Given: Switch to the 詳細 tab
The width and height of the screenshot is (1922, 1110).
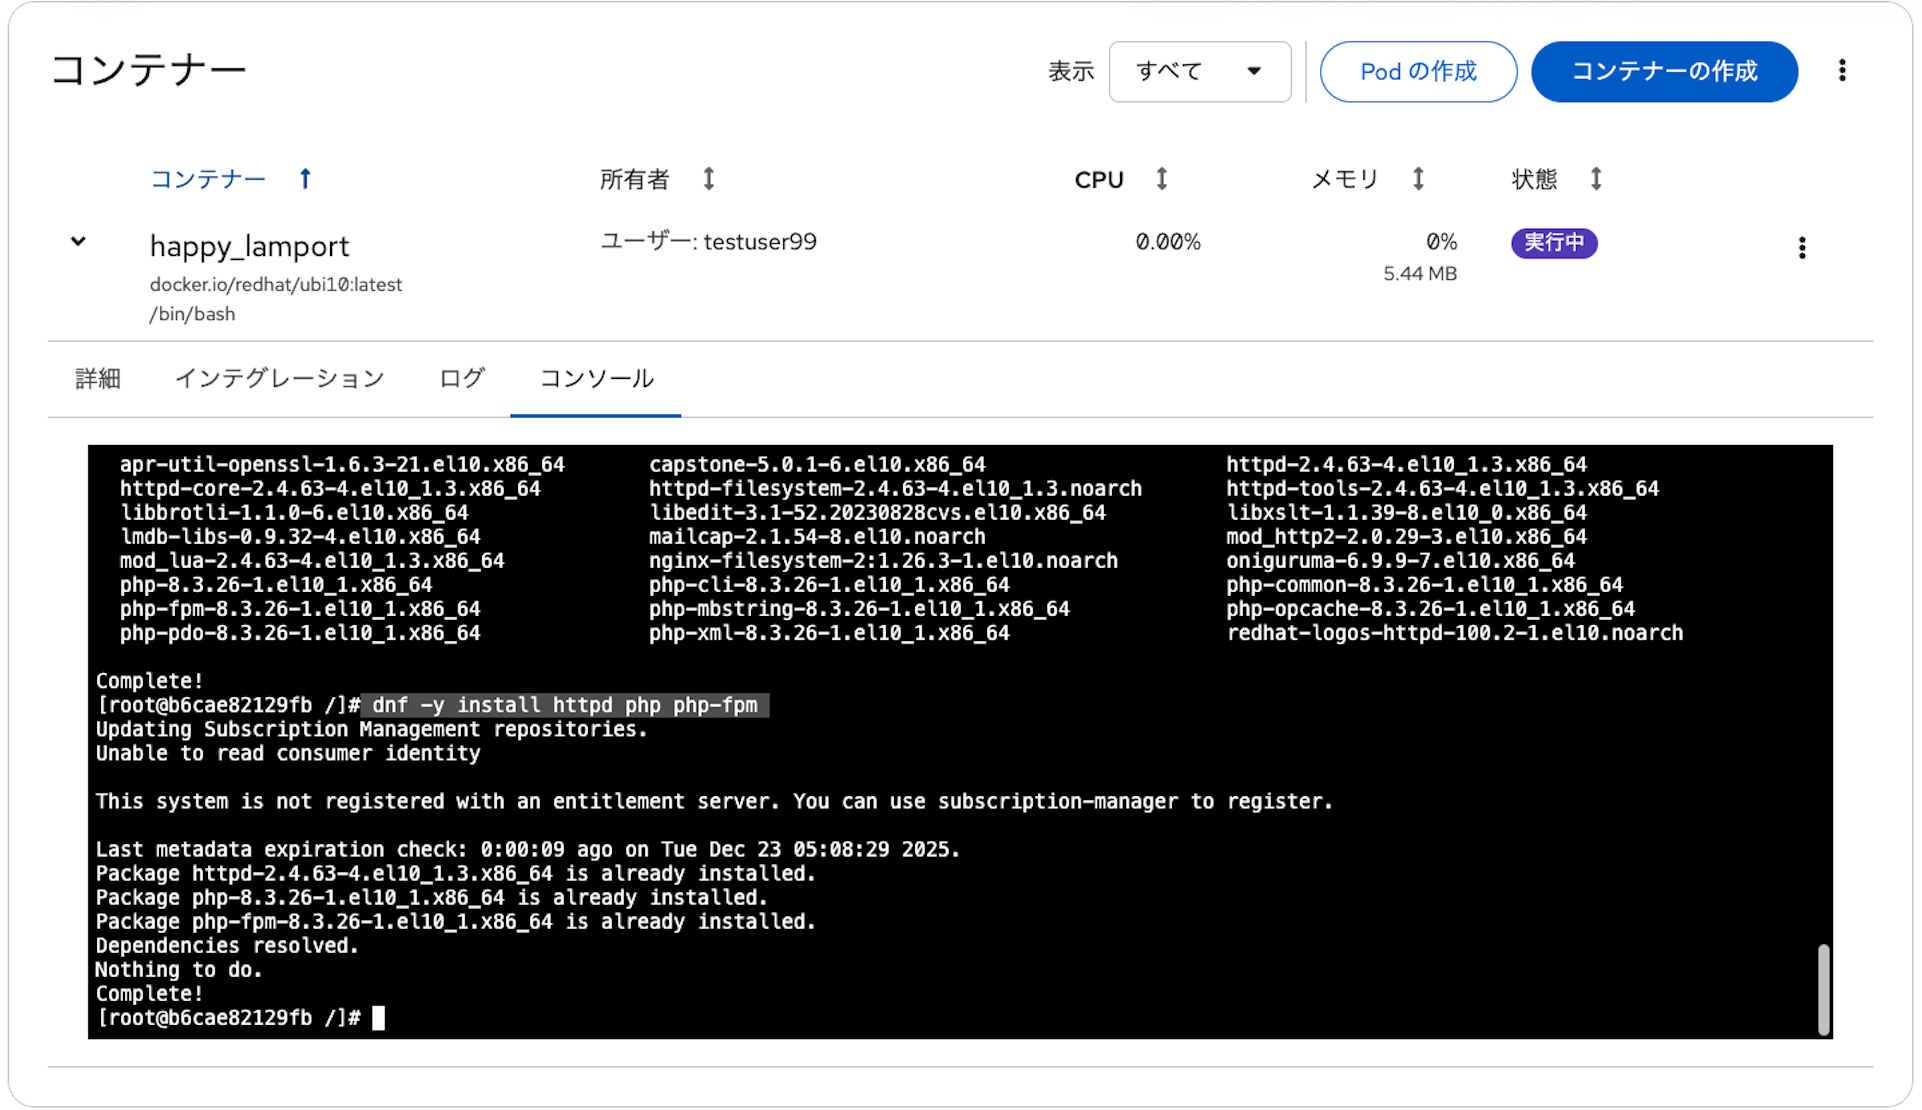Looking at the screenshot, I should 98,379.
